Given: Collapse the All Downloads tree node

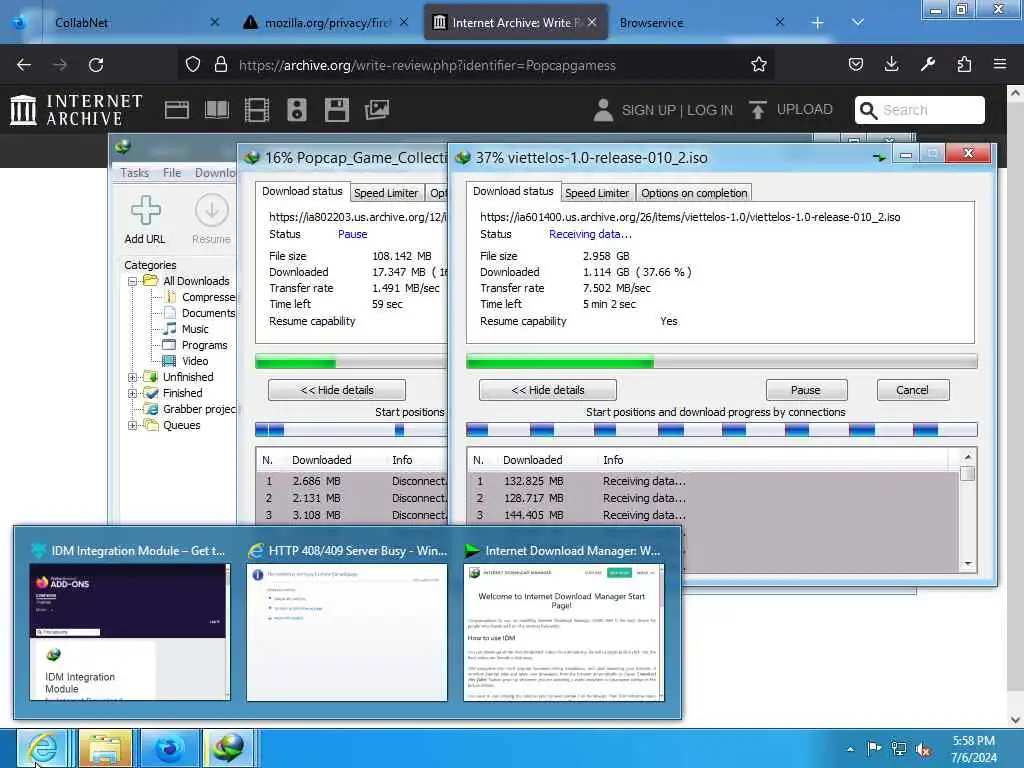Looking at the screenshot, I should coord(133,281).
